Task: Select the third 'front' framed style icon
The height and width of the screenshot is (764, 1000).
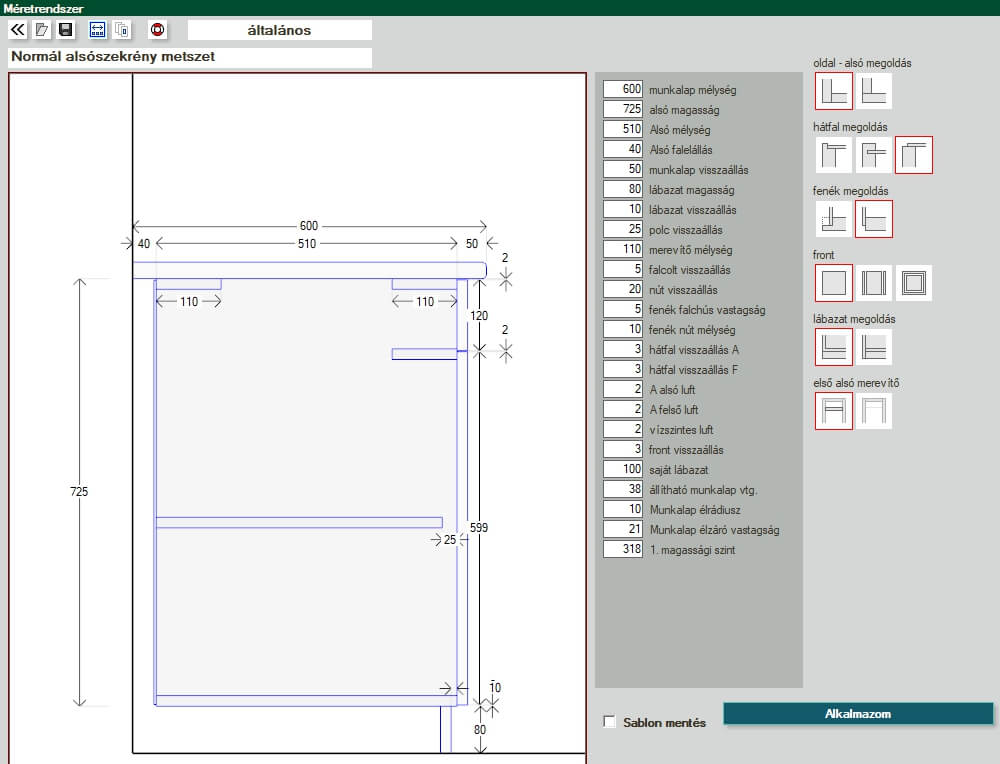Action: 914,283
